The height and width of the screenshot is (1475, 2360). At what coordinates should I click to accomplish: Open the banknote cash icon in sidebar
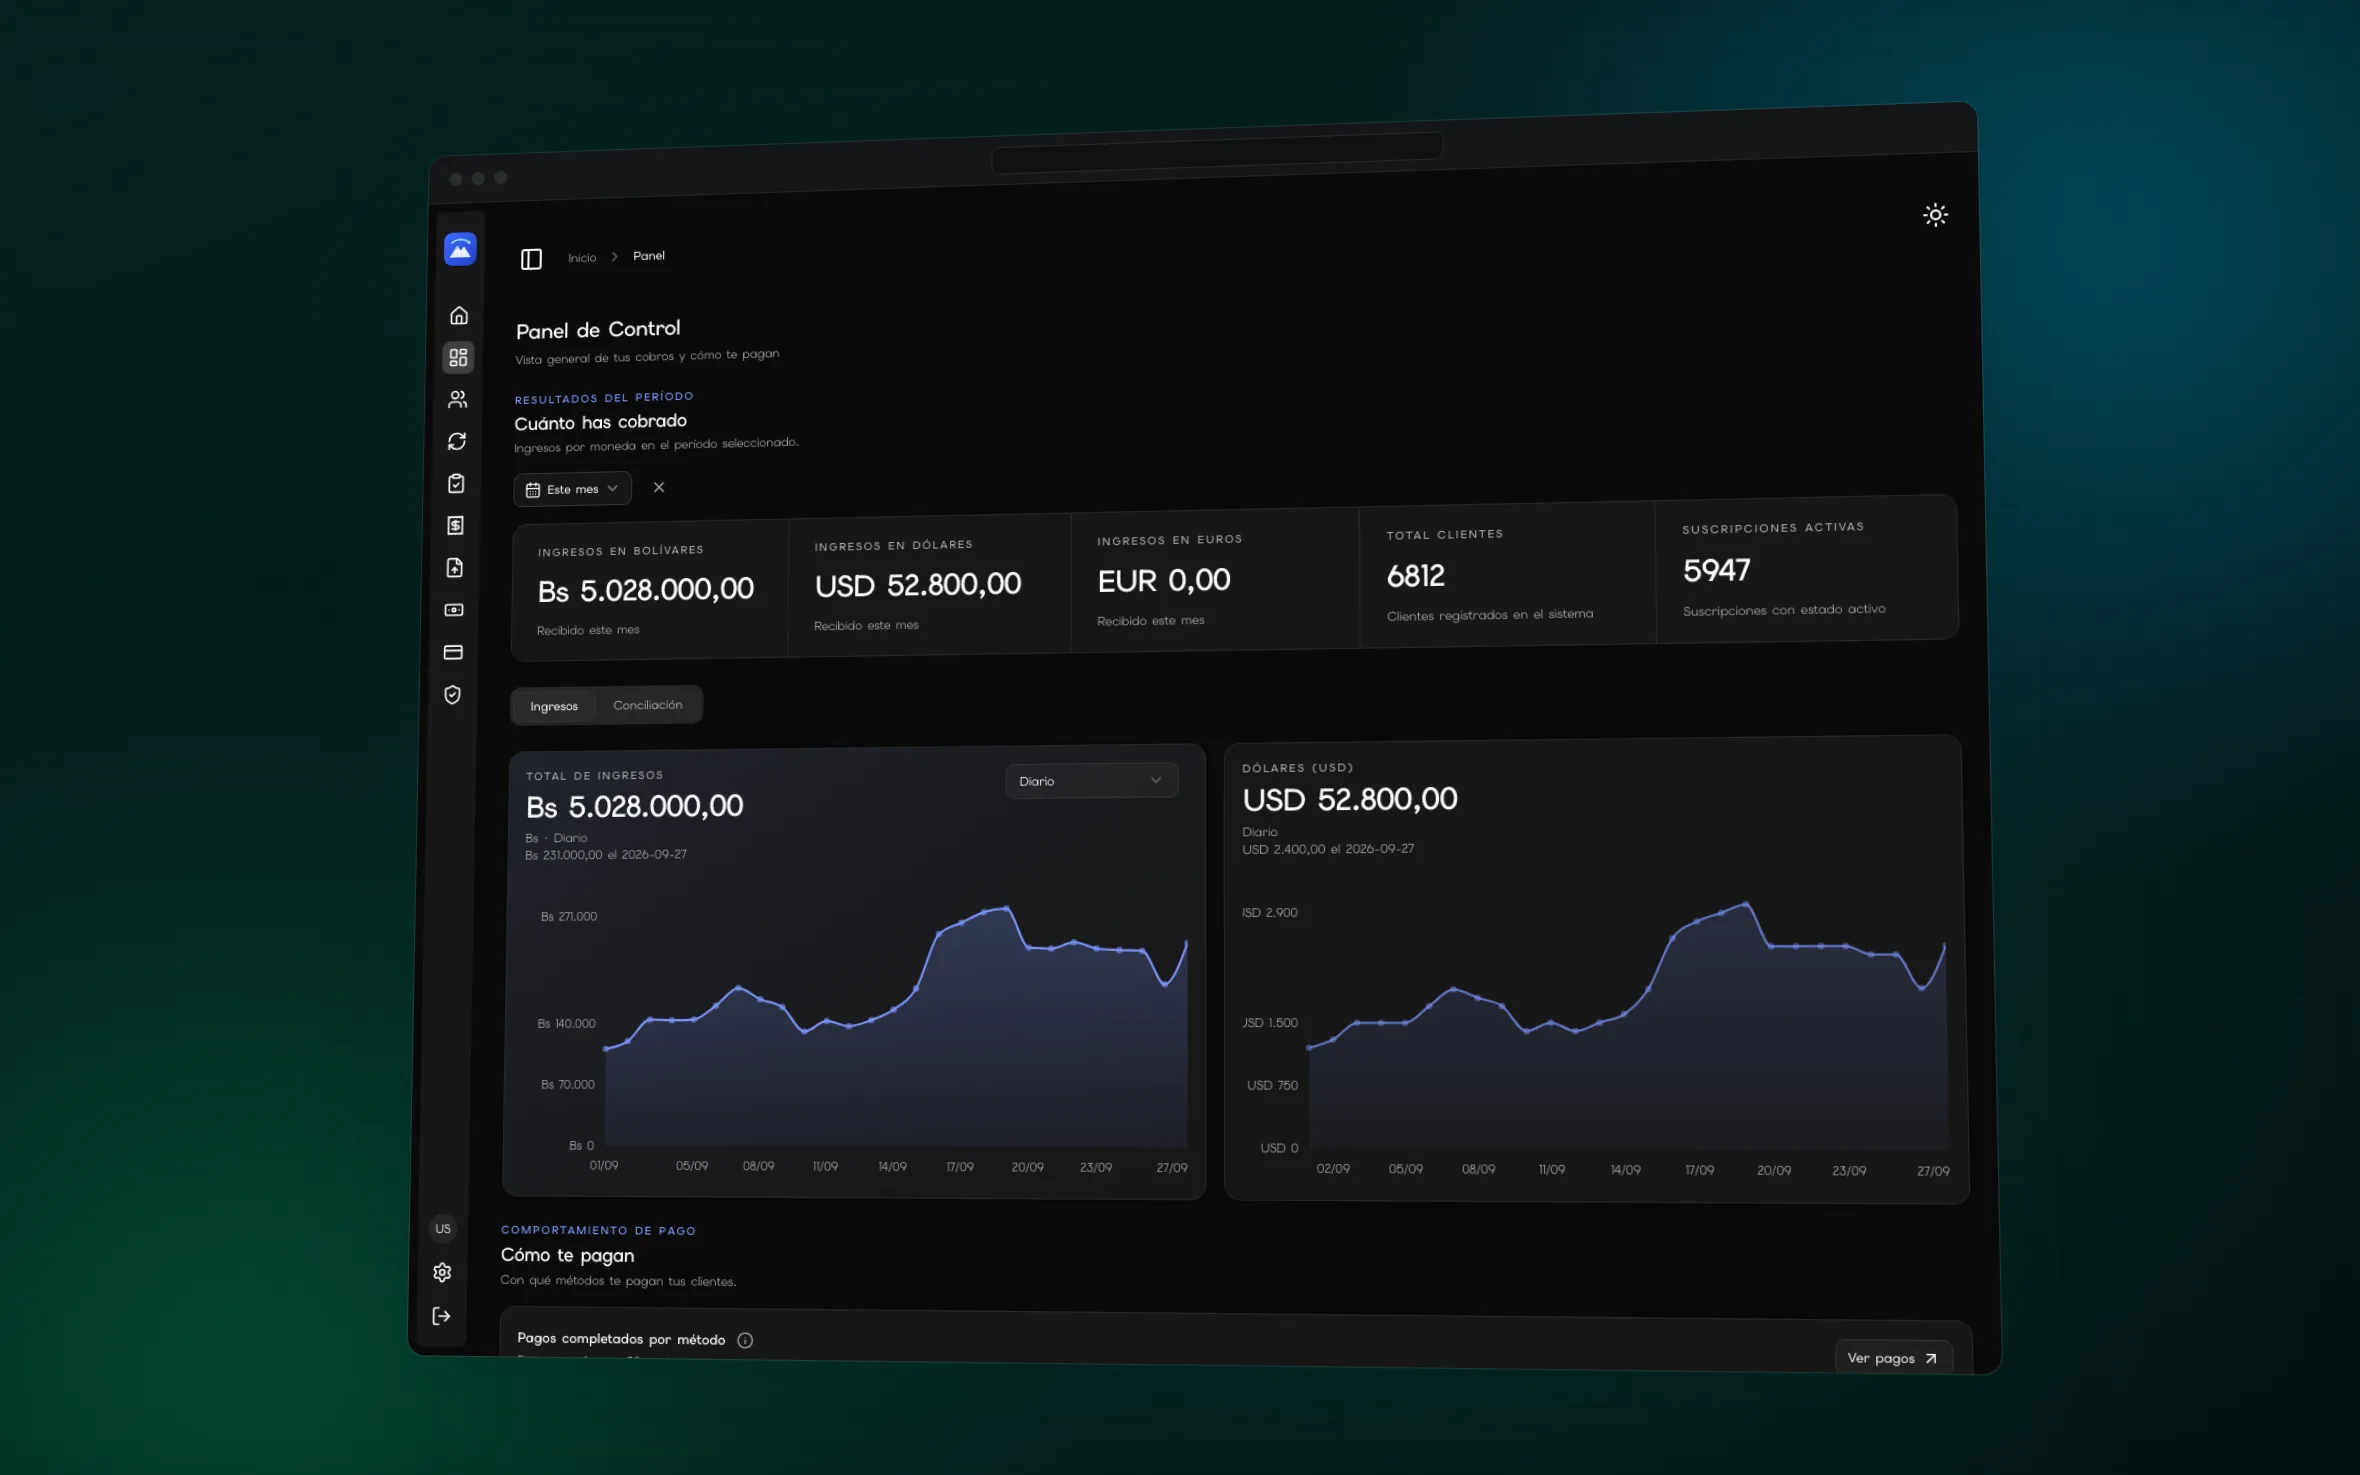[454, 610]
